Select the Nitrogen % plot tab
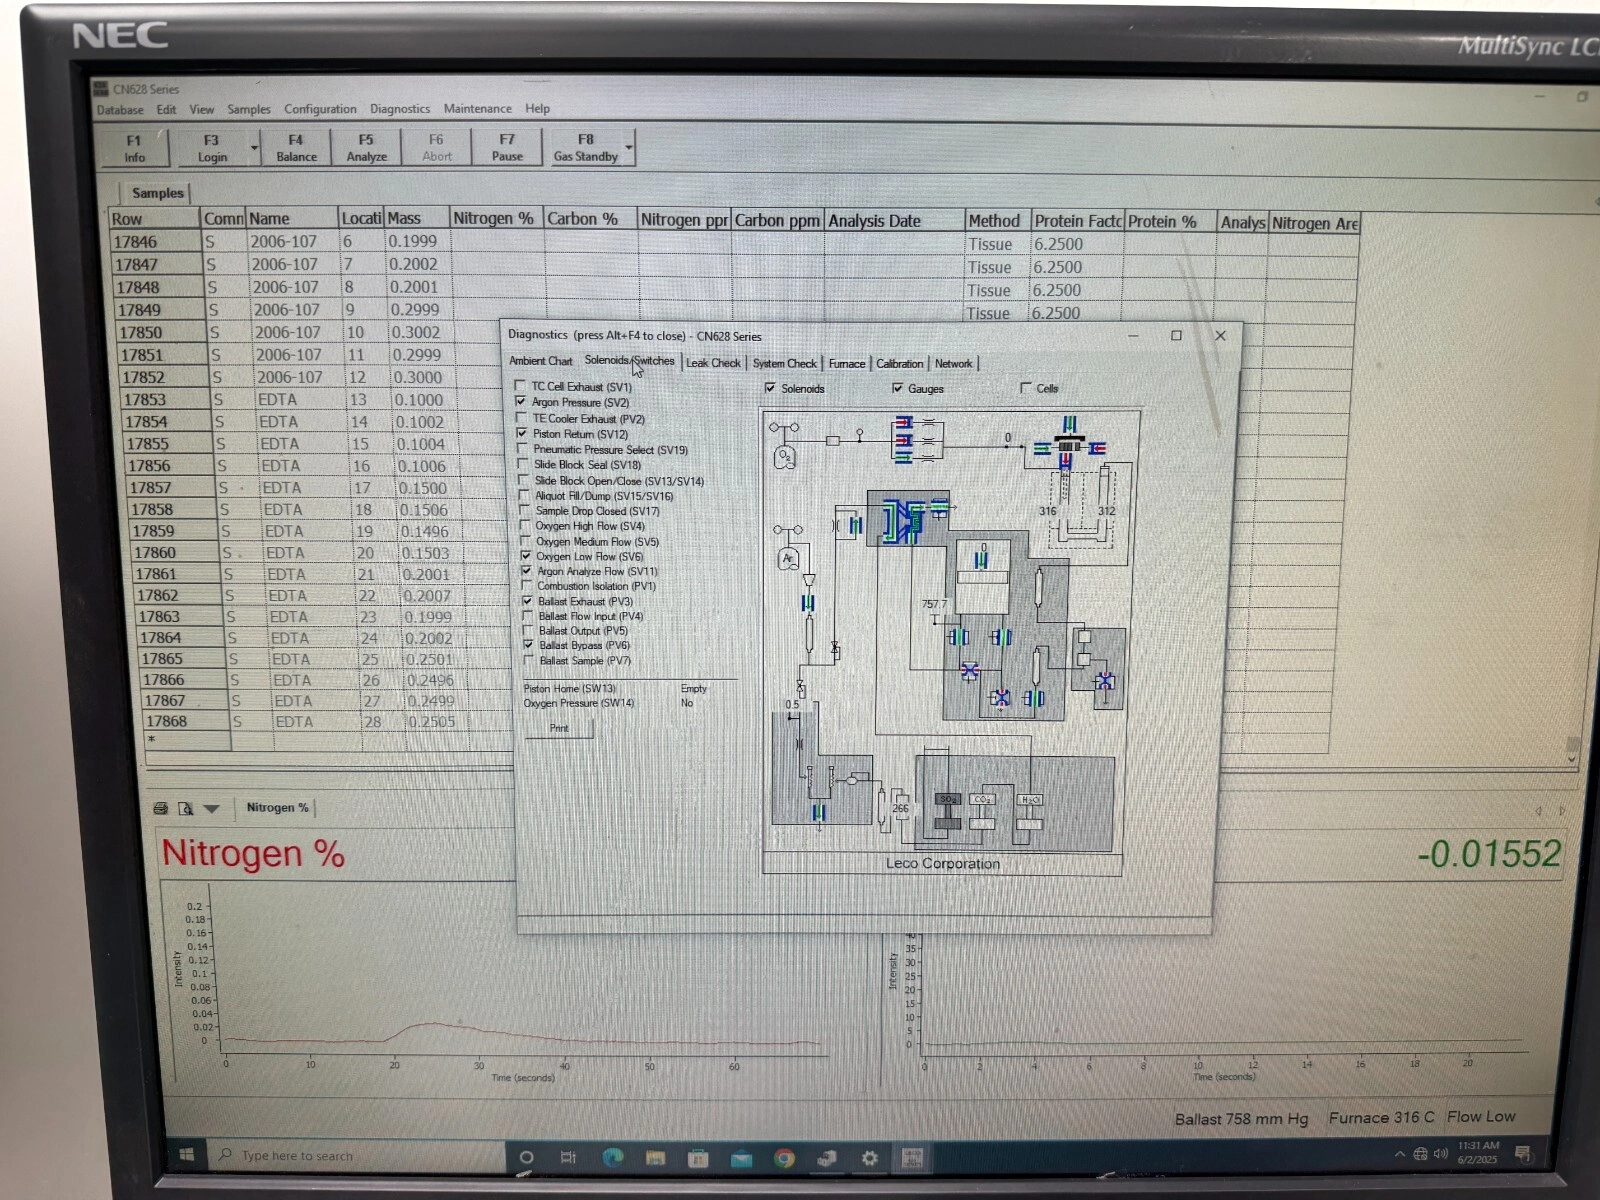Viewport: 1600px width, 1200px height. point(277,807)
